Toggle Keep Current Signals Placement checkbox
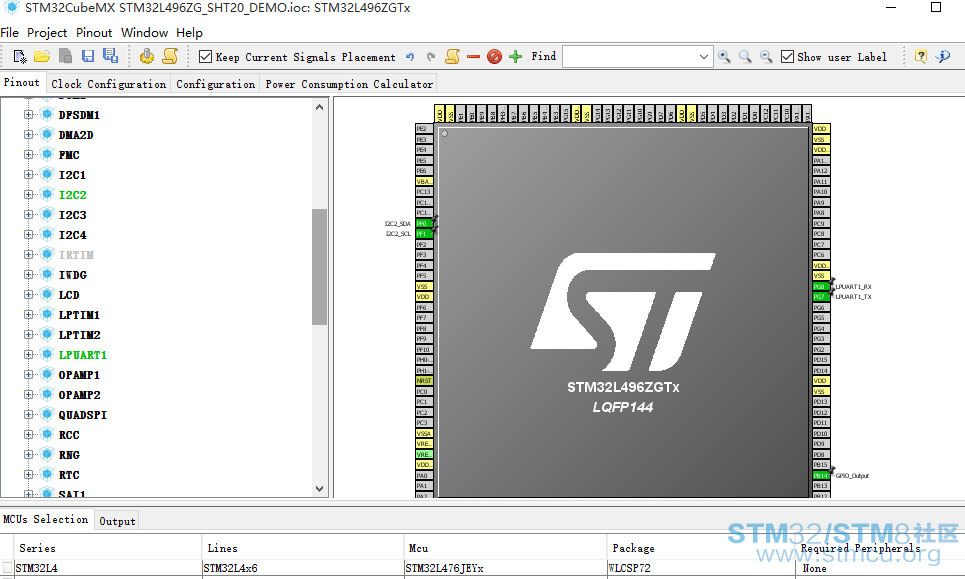Screen dimensions: 965x579 [x=206, y=57]
